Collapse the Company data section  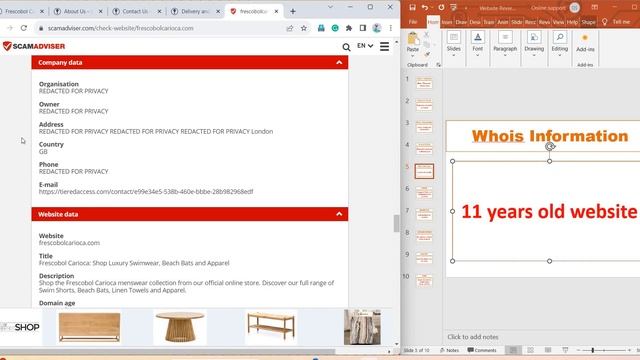pos(339,62)
